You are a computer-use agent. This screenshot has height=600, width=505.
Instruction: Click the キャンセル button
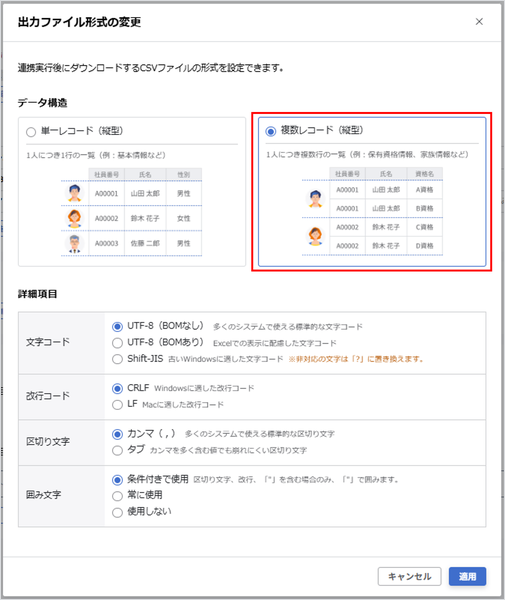click(x=409, y=576)
